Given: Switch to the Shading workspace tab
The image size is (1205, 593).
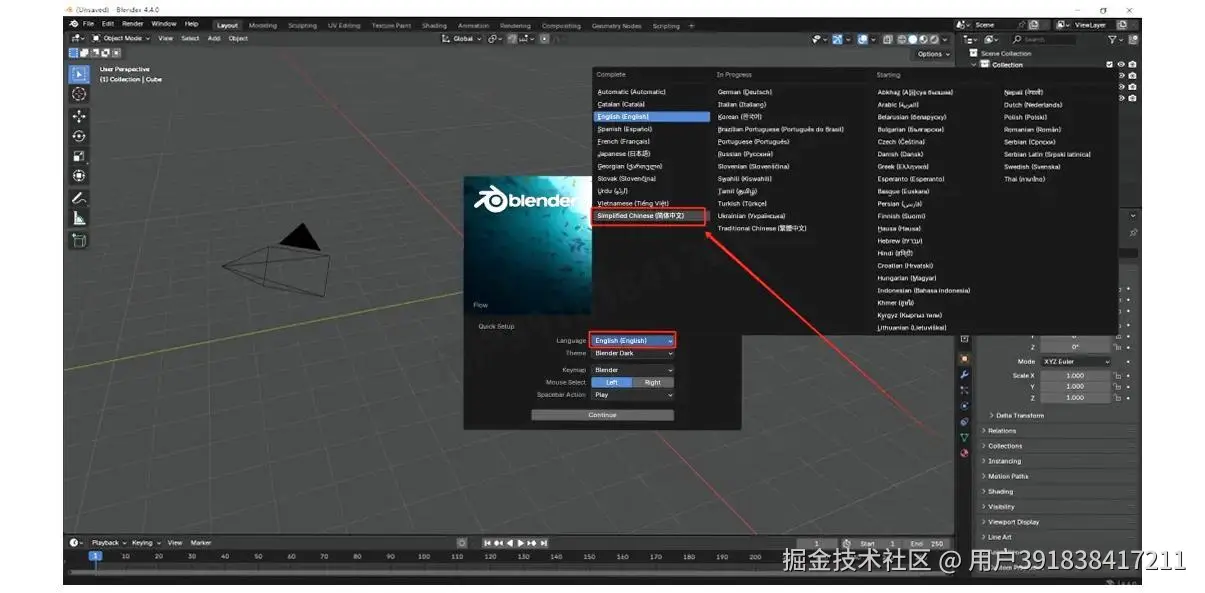Looking at the screenshot, I should [434, 25].
